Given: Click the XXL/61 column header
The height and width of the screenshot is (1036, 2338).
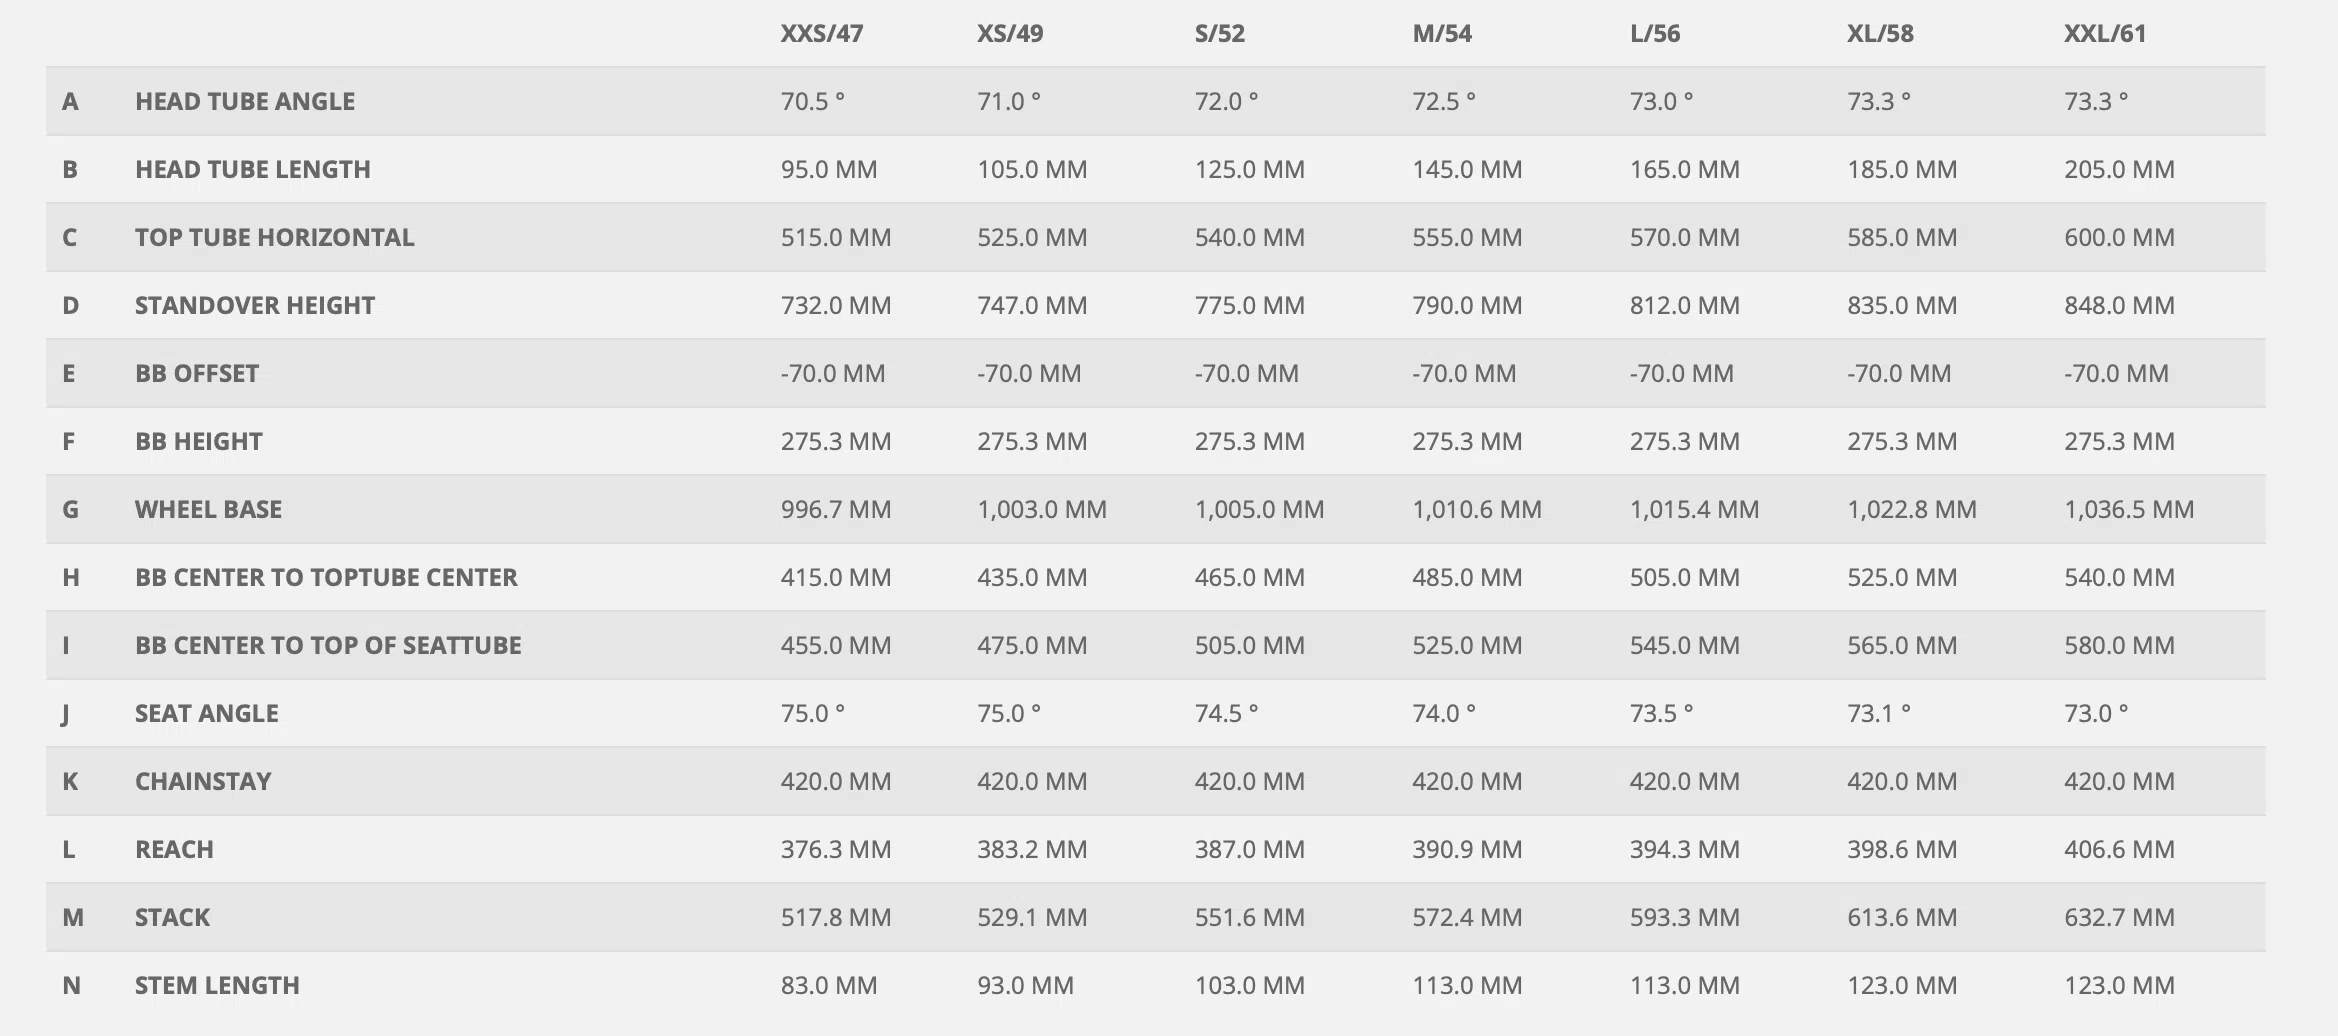Looking at the screenshot, I should click(2104, 33).
